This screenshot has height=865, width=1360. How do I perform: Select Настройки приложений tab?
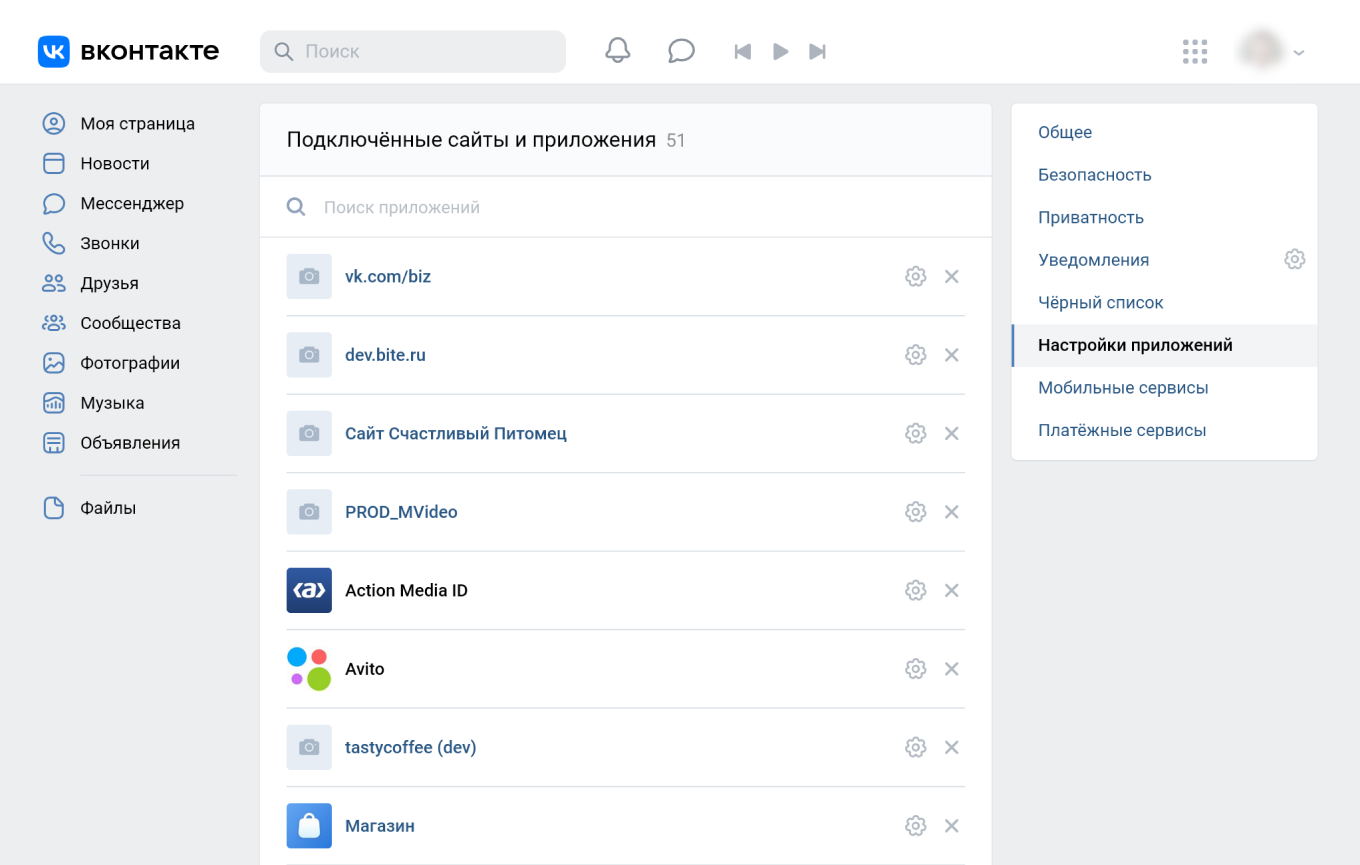click(x=1164, y=345)
